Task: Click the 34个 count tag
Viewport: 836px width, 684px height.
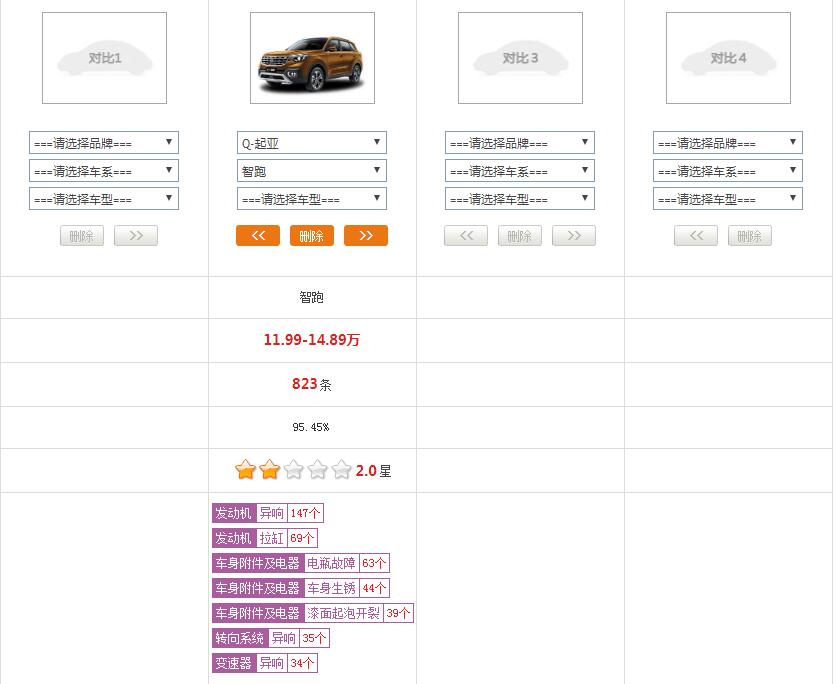Action: [302, 663]
